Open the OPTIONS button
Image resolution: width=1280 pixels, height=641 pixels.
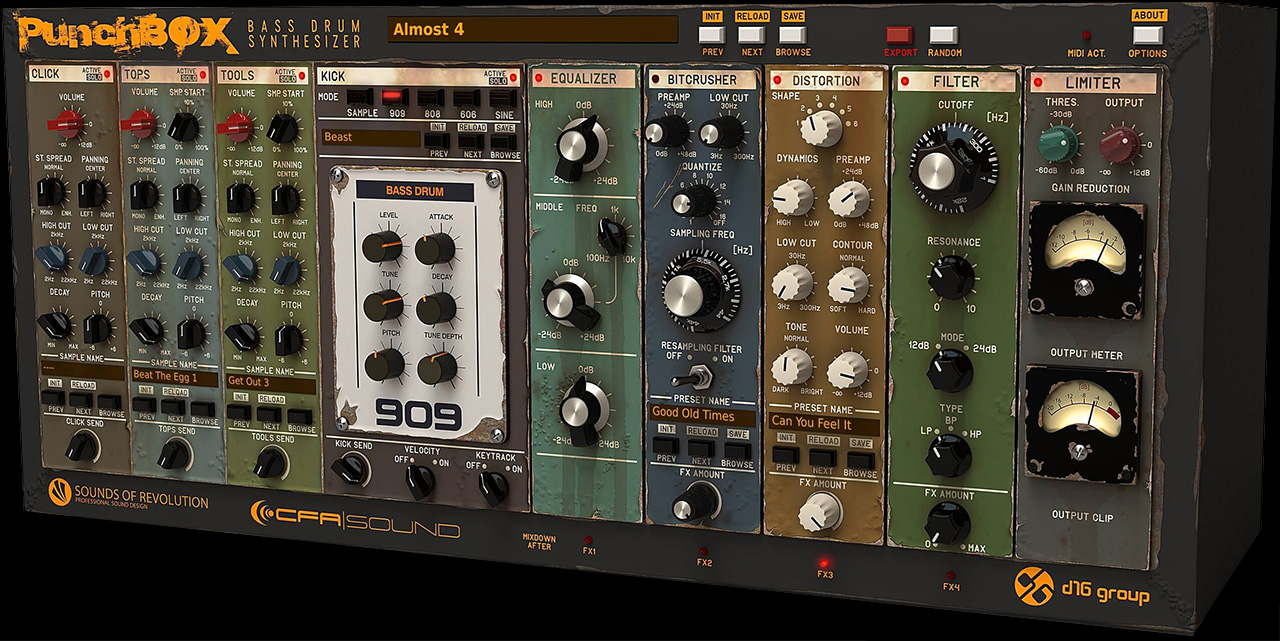[x=1147, y=35]
